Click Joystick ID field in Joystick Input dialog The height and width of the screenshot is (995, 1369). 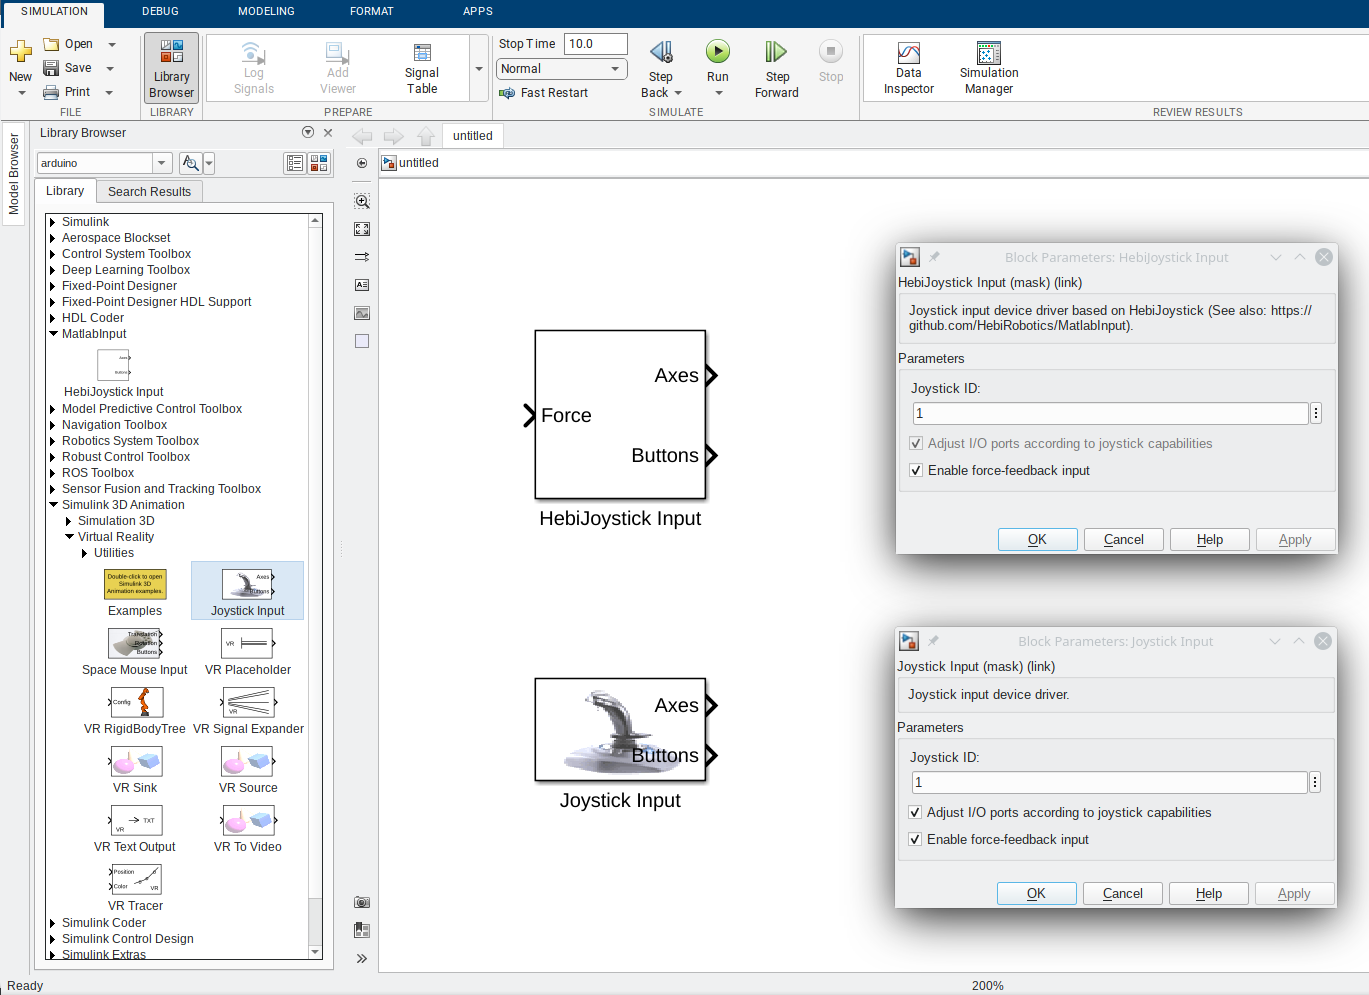pos(1109,783)
